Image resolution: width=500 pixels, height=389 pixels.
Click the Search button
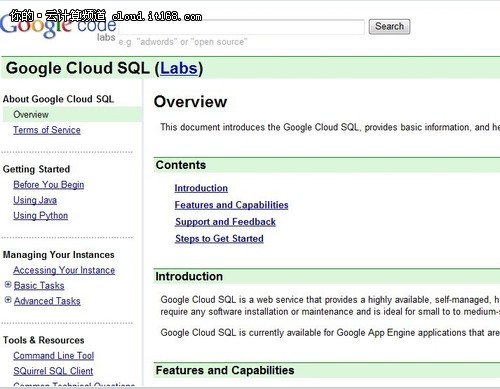tap(389, 26)
